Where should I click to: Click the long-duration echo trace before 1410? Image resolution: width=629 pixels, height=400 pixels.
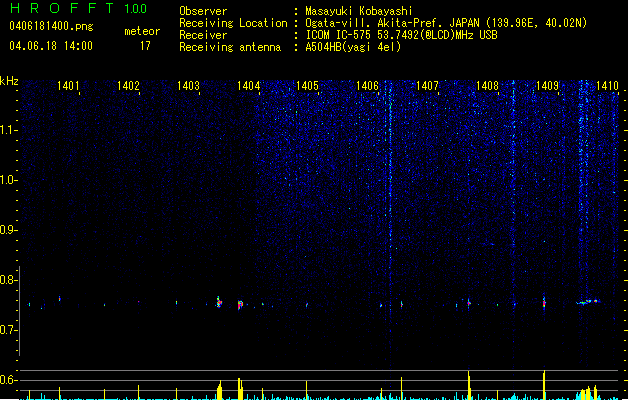click(588, 302)
